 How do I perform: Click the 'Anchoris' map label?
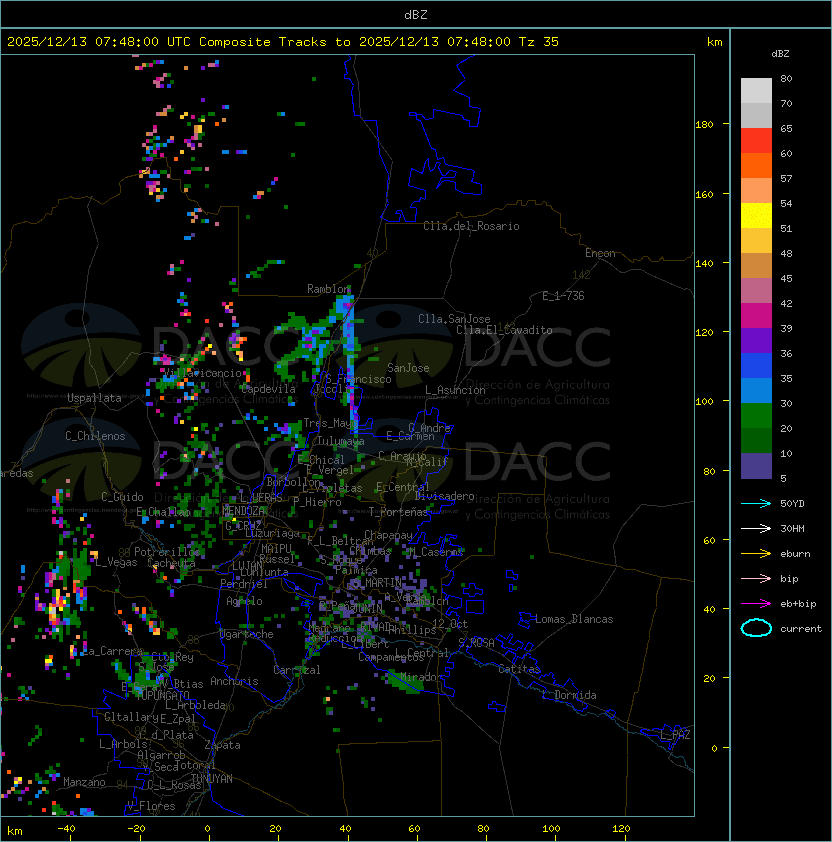point(234,681)
